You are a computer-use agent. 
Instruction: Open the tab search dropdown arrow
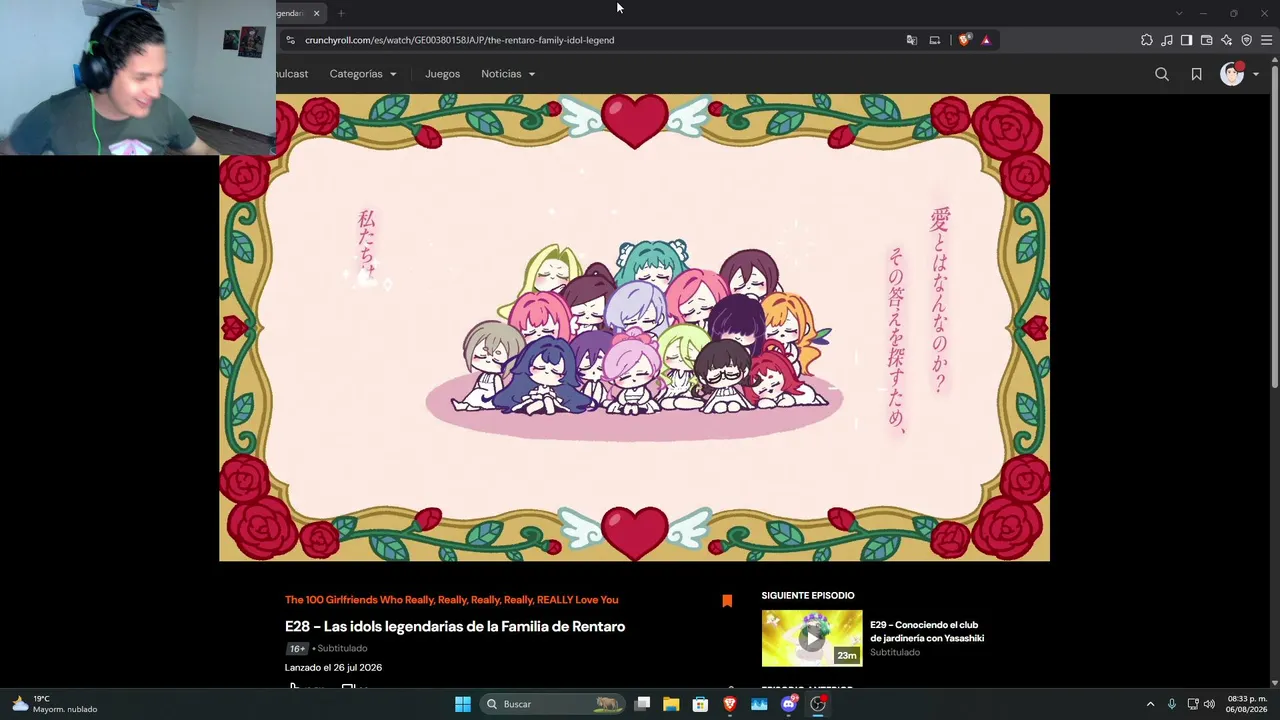tap(1179, 13)
